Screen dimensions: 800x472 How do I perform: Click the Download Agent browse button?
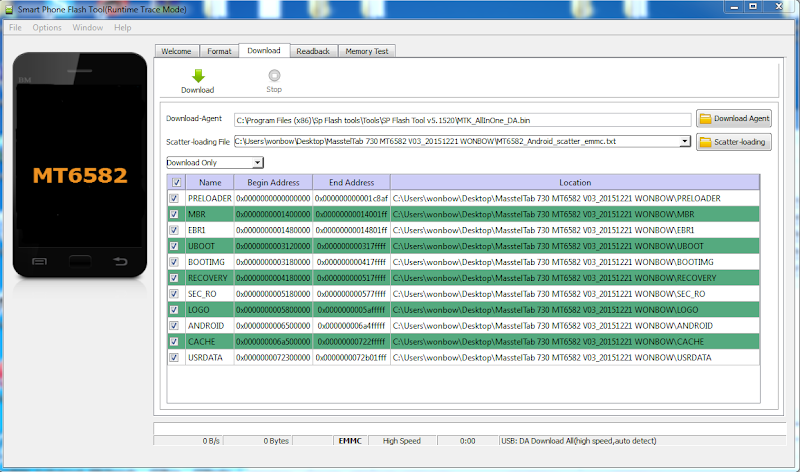pyautogui.click(x=734, y=118)
